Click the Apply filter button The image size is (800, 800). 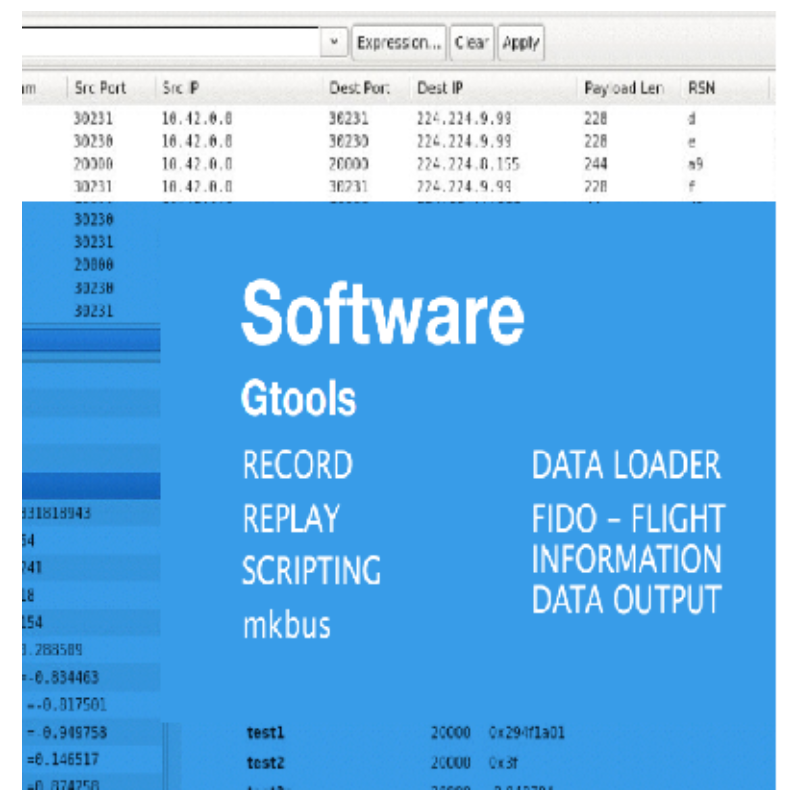tap(520, 43)
